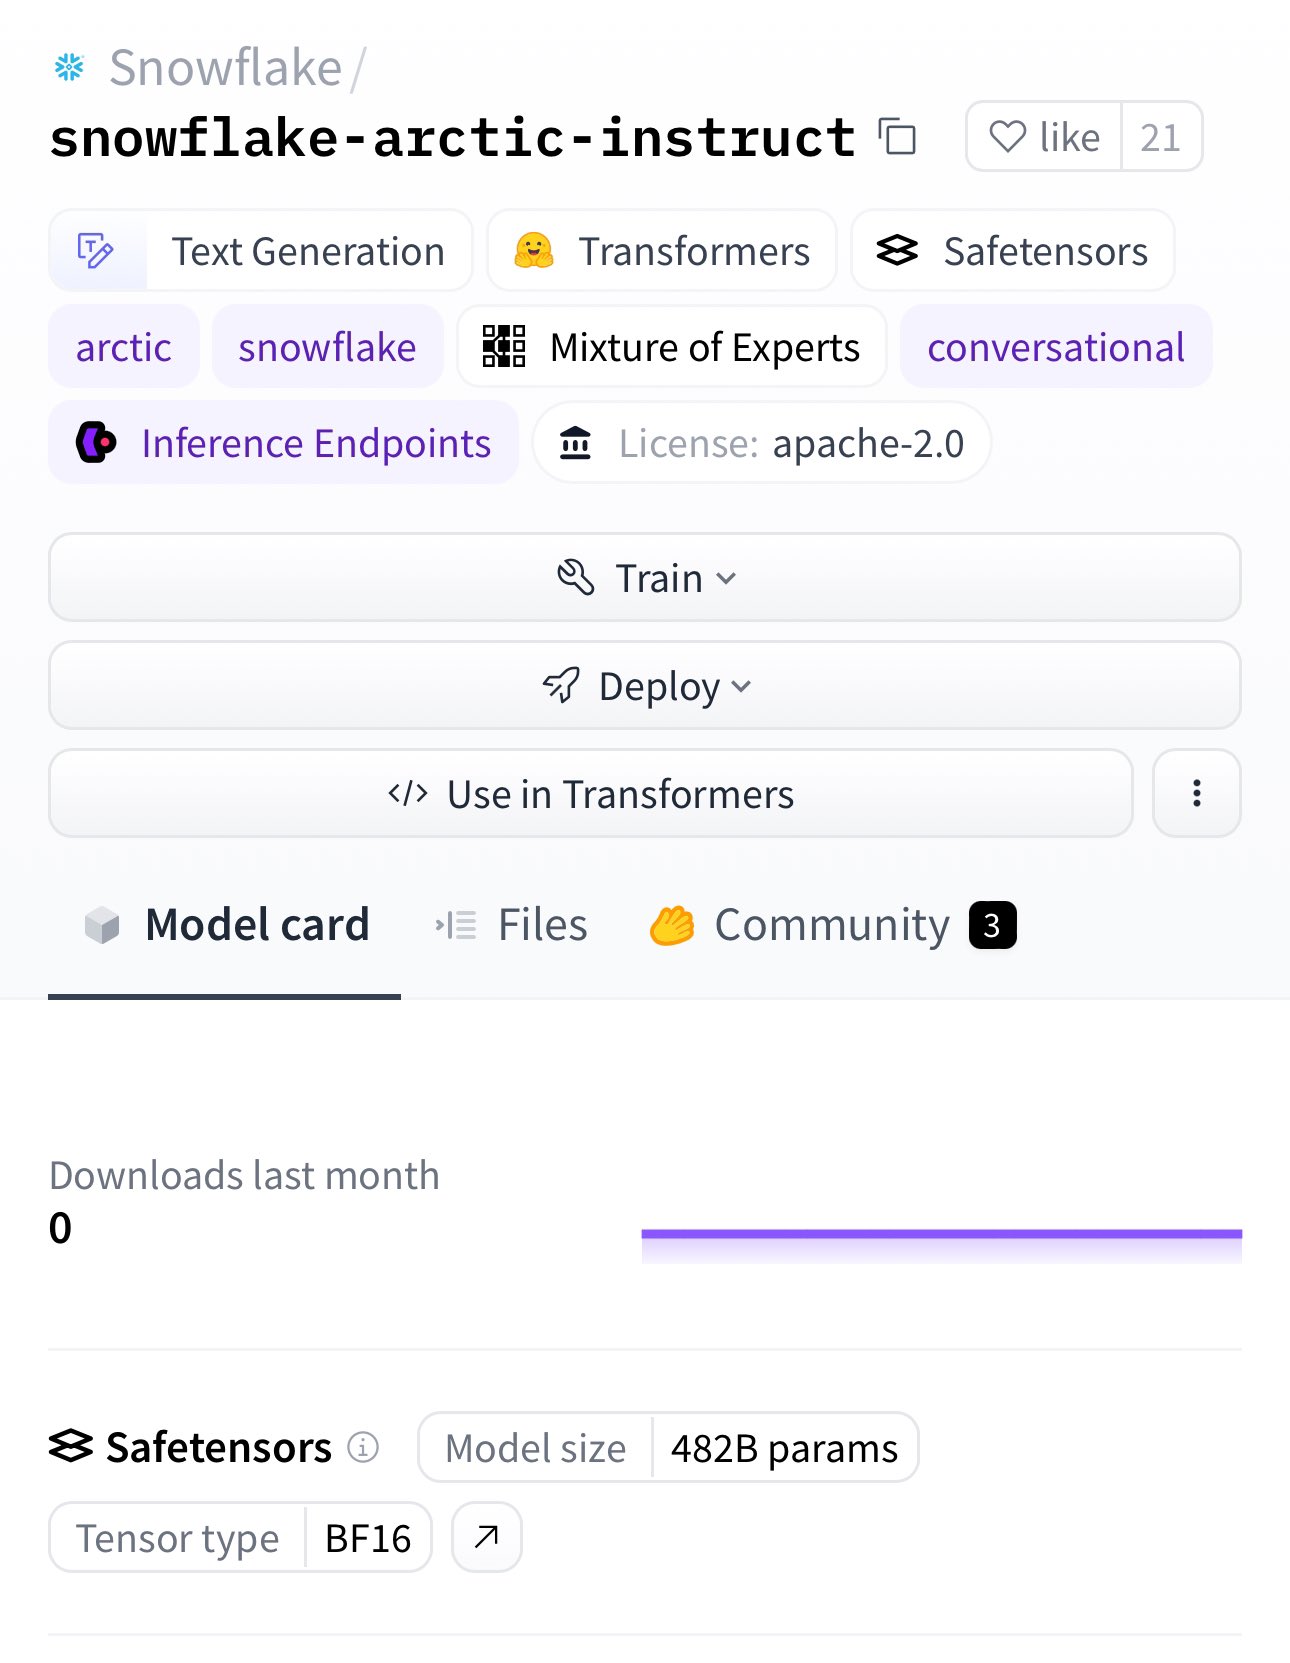
Task: Switch to the Files tab
Action: click(511, 925)
